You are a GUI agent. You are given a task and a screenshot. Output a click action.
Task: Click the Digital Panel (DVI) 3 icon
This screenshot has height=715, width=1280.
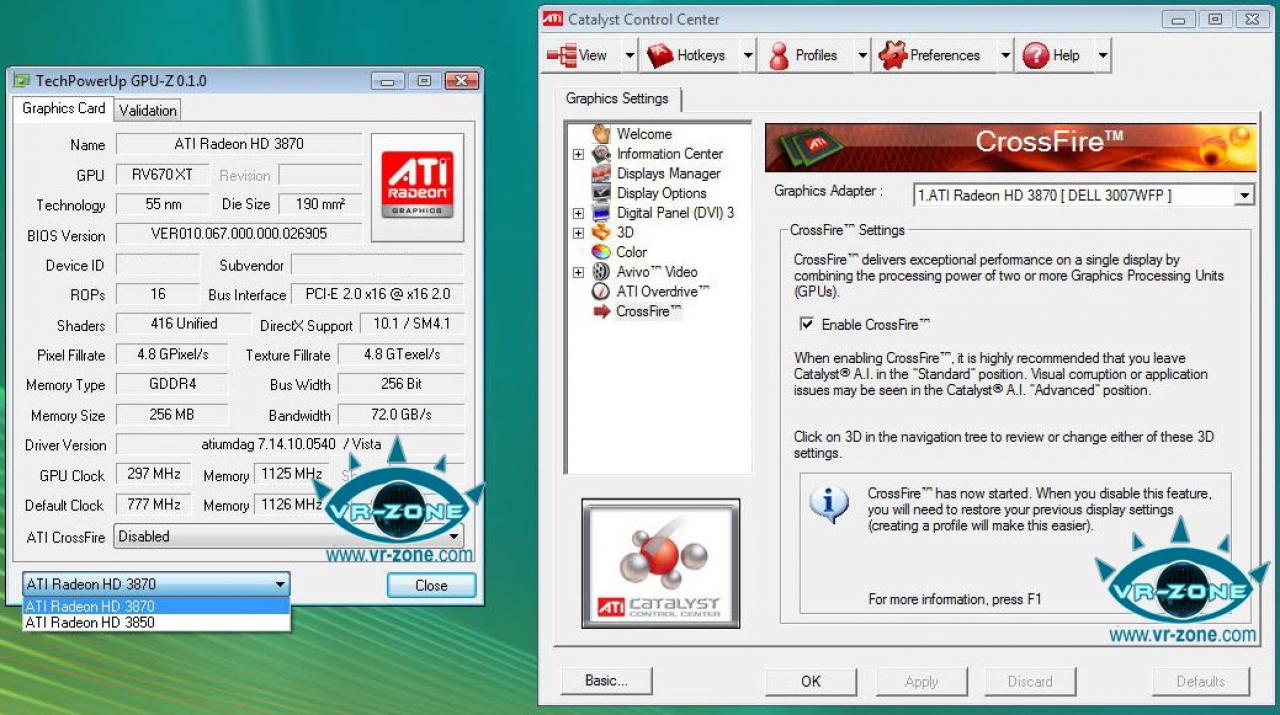click(601, 213)
